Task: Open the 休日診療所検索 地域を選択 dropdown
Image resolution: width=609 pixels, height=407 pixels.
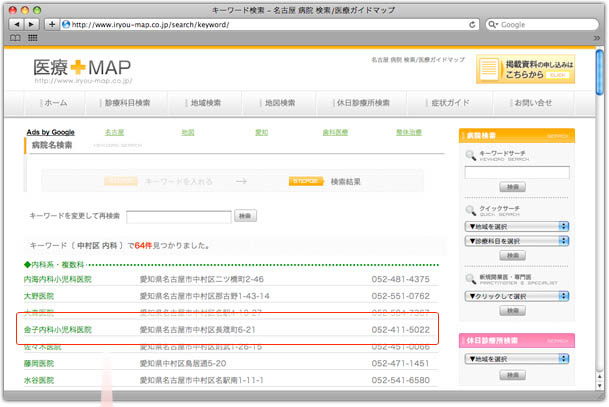Action: pos(517,359)
